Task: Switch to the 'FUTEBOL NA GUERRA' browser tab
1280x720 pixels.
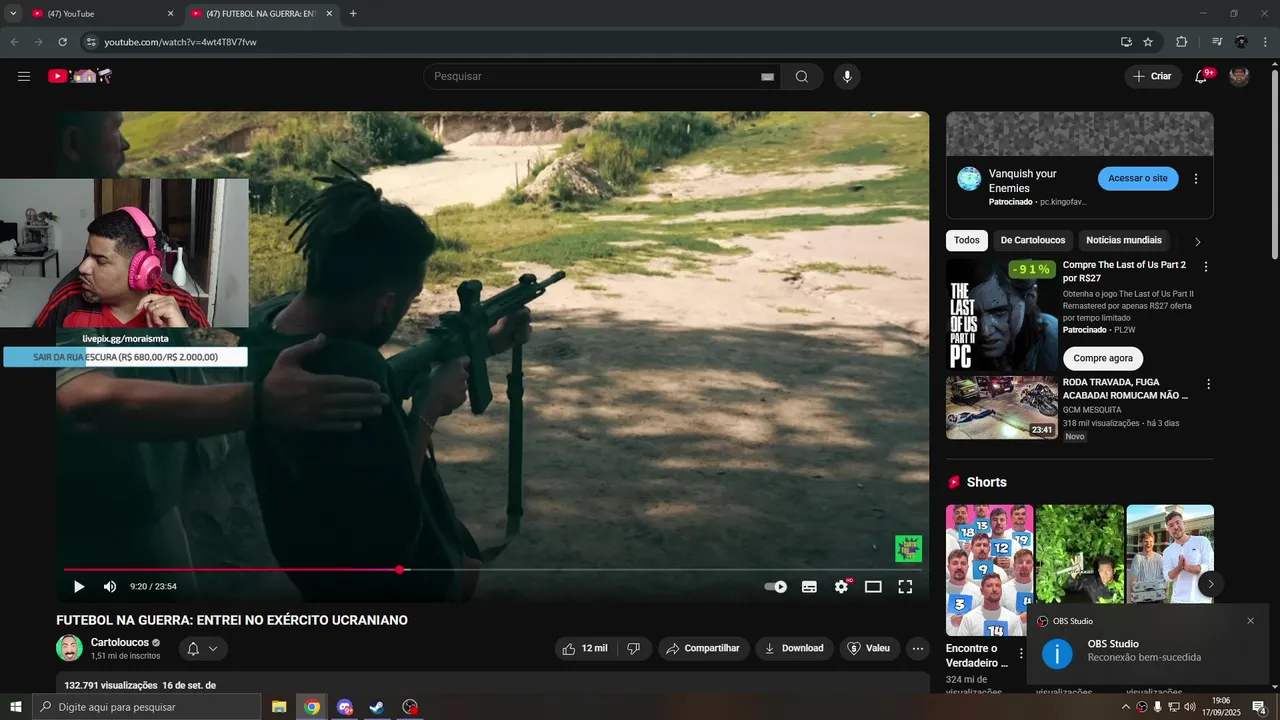Action: [262, 14]
